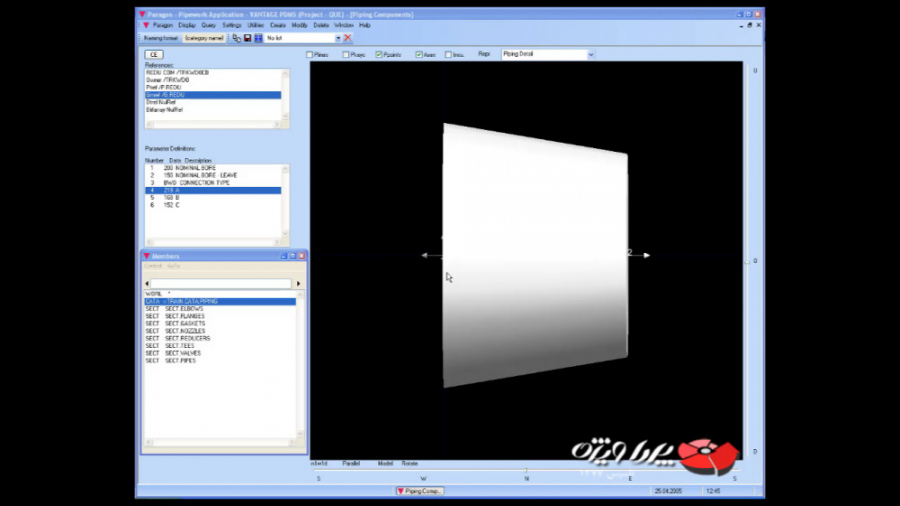Select SECT.NOZZLES in Members list
The width and height of the screenshot is (900, 506).
coord(220,331)
